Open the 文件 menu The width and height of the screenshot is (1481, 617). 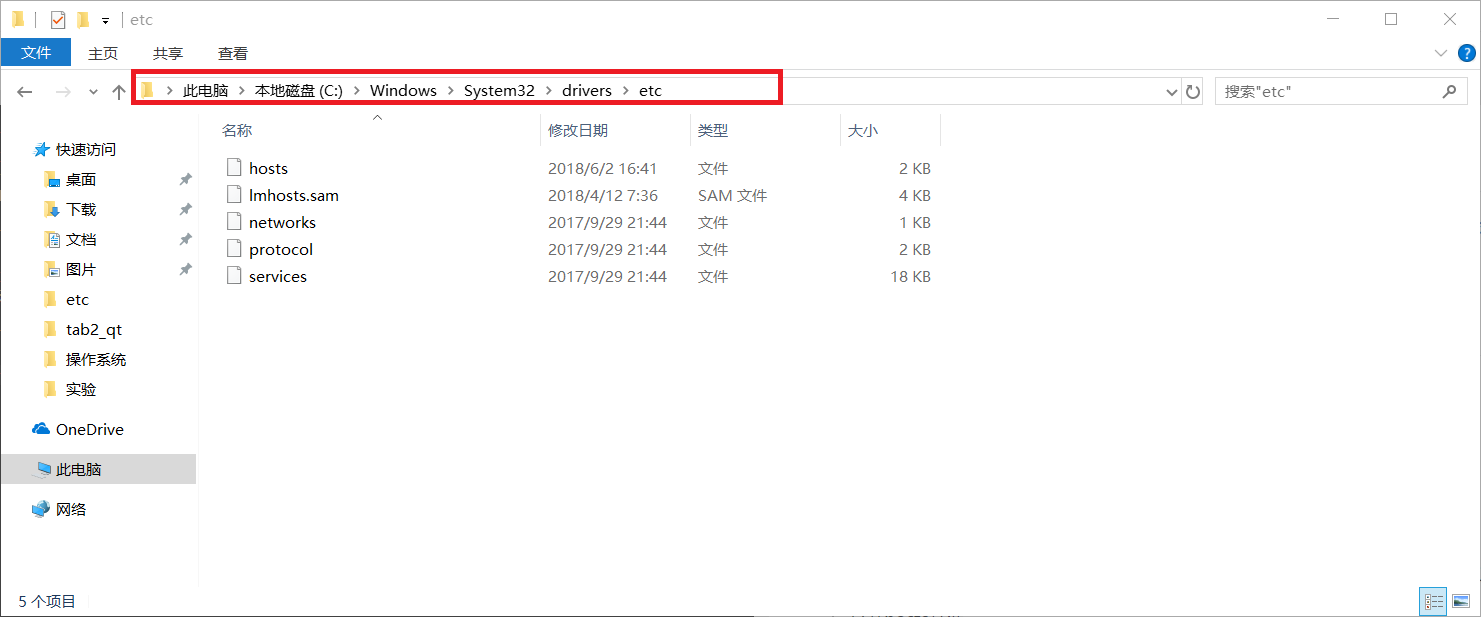tap(36, 53)
